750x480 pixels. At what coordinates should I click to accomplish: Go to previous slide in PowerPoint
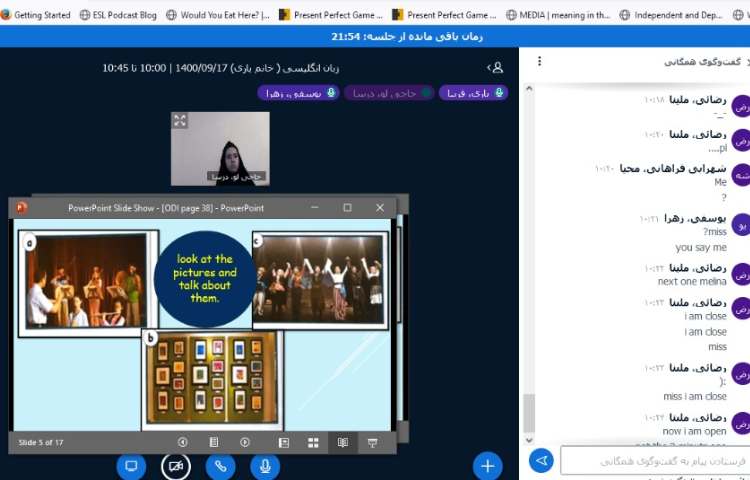coord(183,442)
